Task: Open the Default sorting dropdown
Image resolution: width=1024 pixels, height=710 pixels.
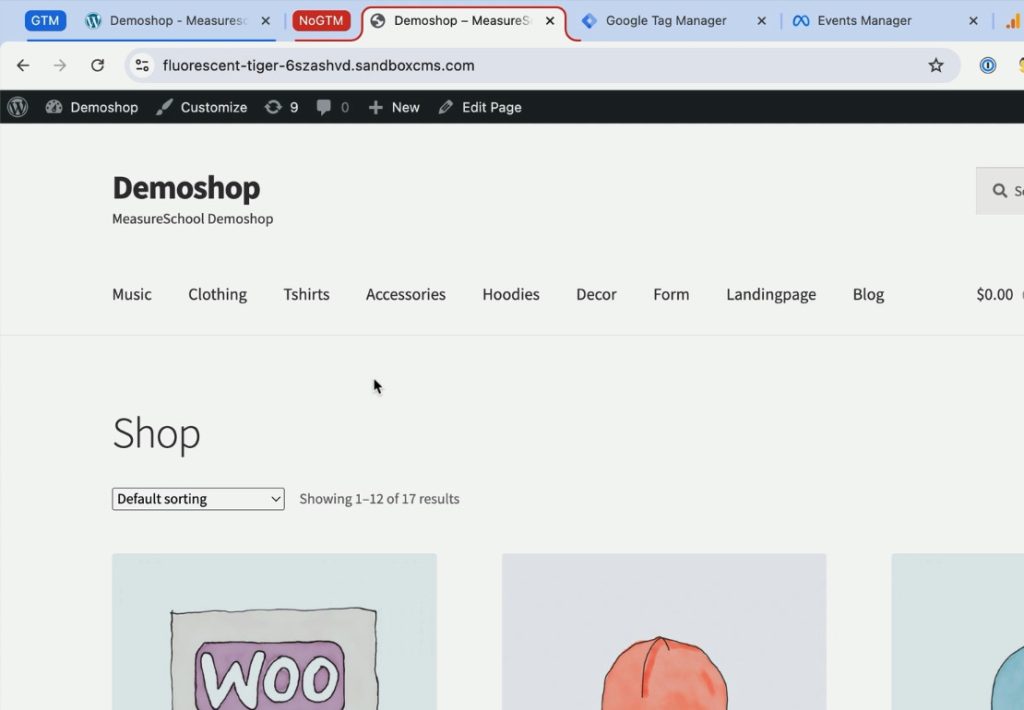Action: pyautogui.click(x=198, y=499)
